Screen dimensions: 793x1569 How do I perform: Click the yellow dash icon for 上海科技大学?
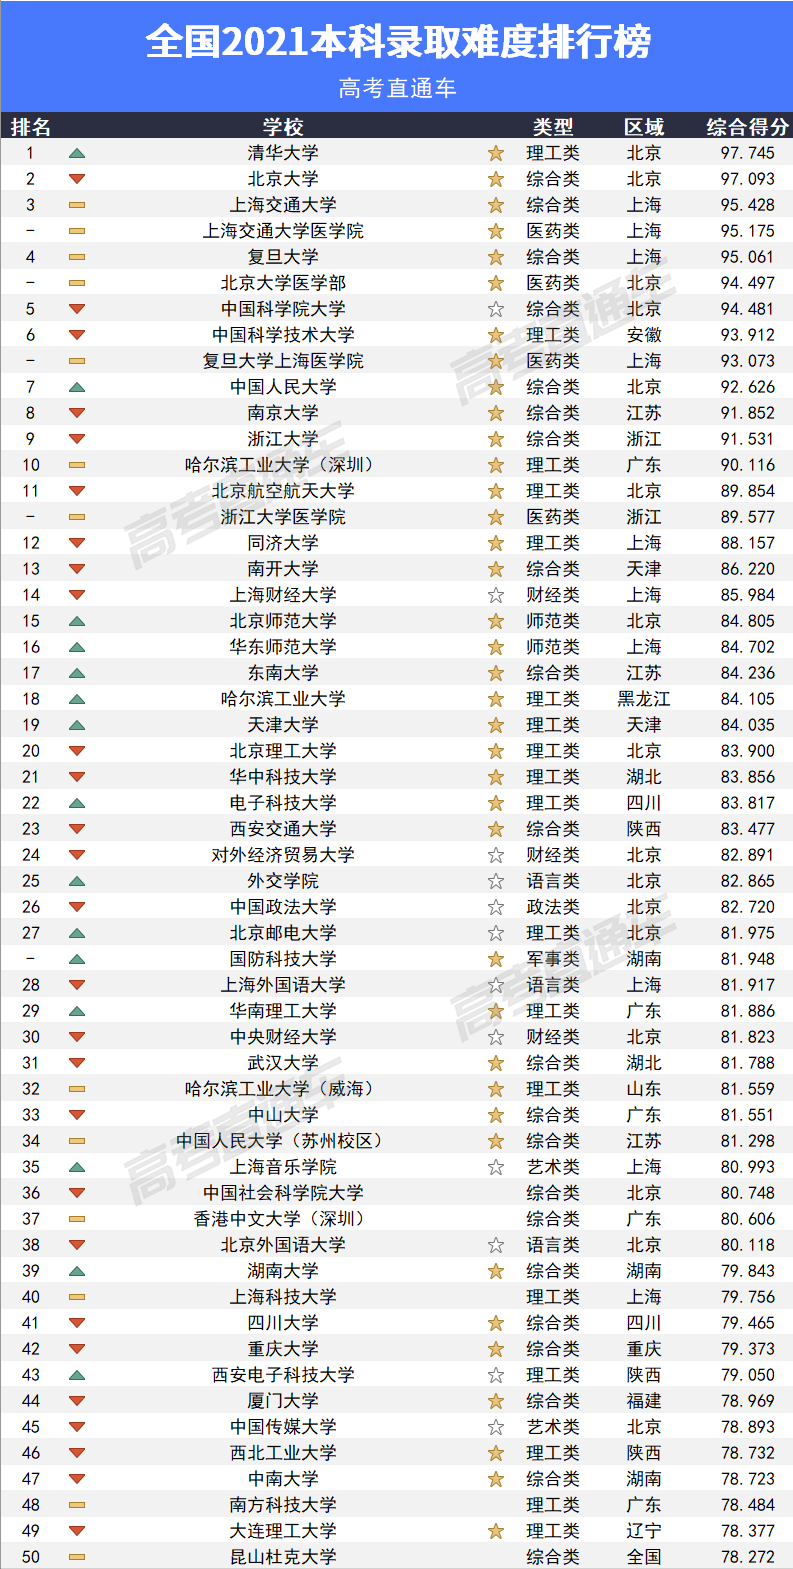point(77,1297)
